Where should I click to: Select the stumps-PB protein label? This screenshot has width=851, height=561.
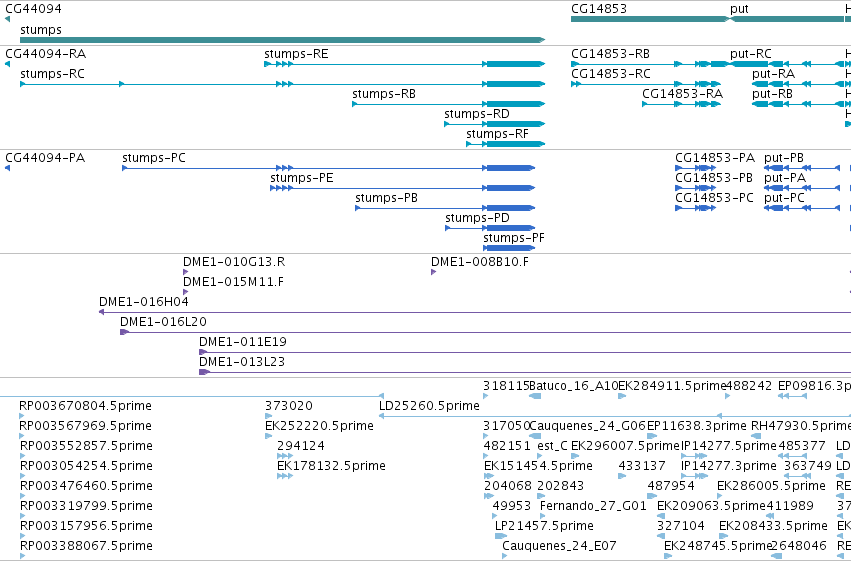(386, 199)
